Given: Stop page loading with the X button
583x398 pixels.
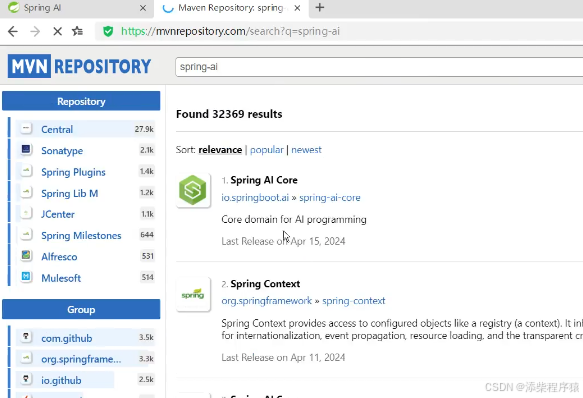Looking at the screenshot, I should tap(57, 31).
